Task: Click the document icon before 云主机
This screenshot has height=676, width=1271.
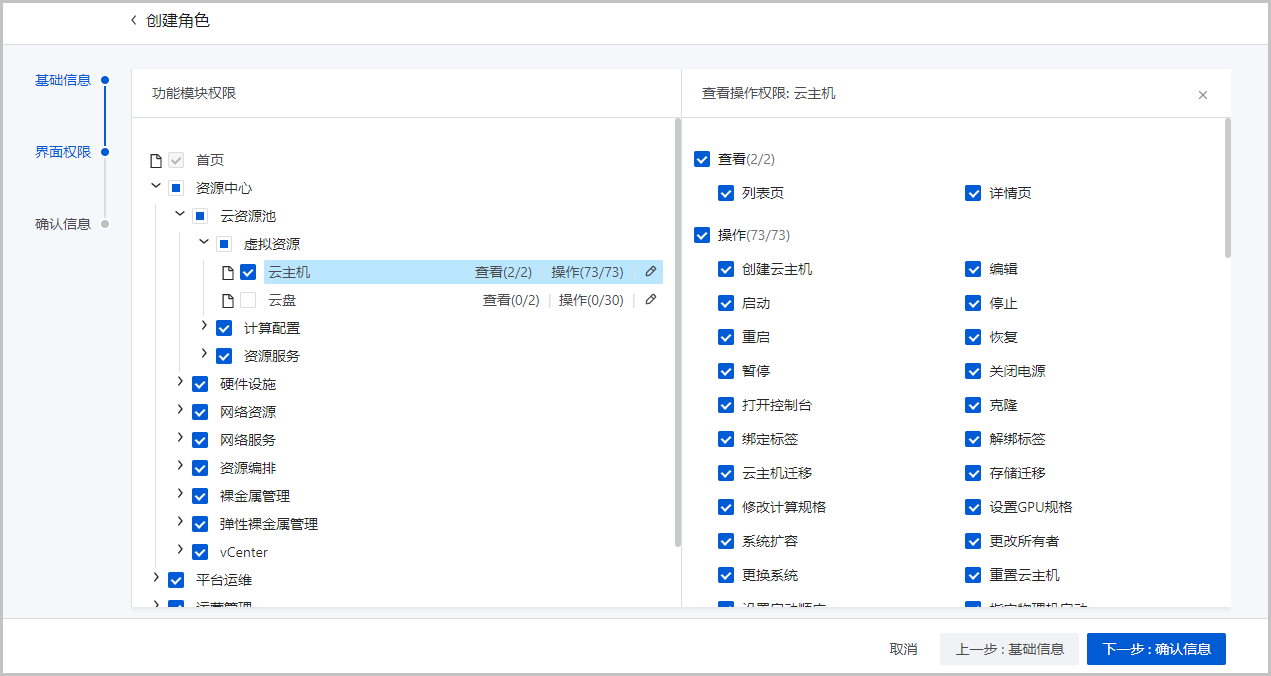Action: coord(227,271)
